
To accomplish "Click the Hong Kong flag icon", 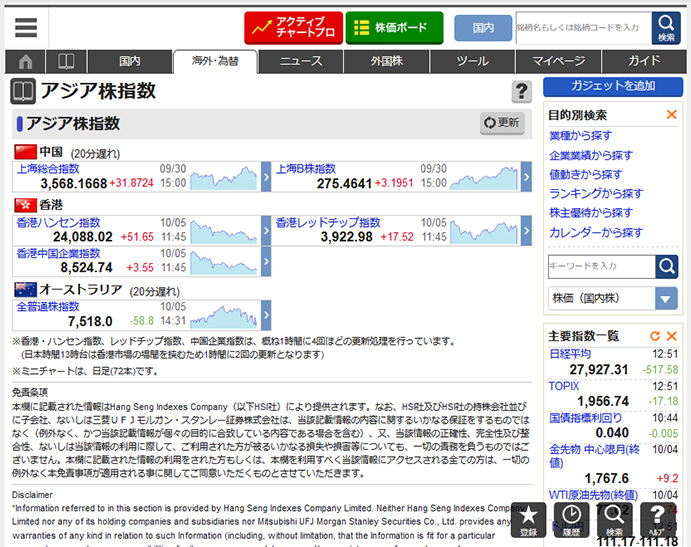I will pos(25,205).
